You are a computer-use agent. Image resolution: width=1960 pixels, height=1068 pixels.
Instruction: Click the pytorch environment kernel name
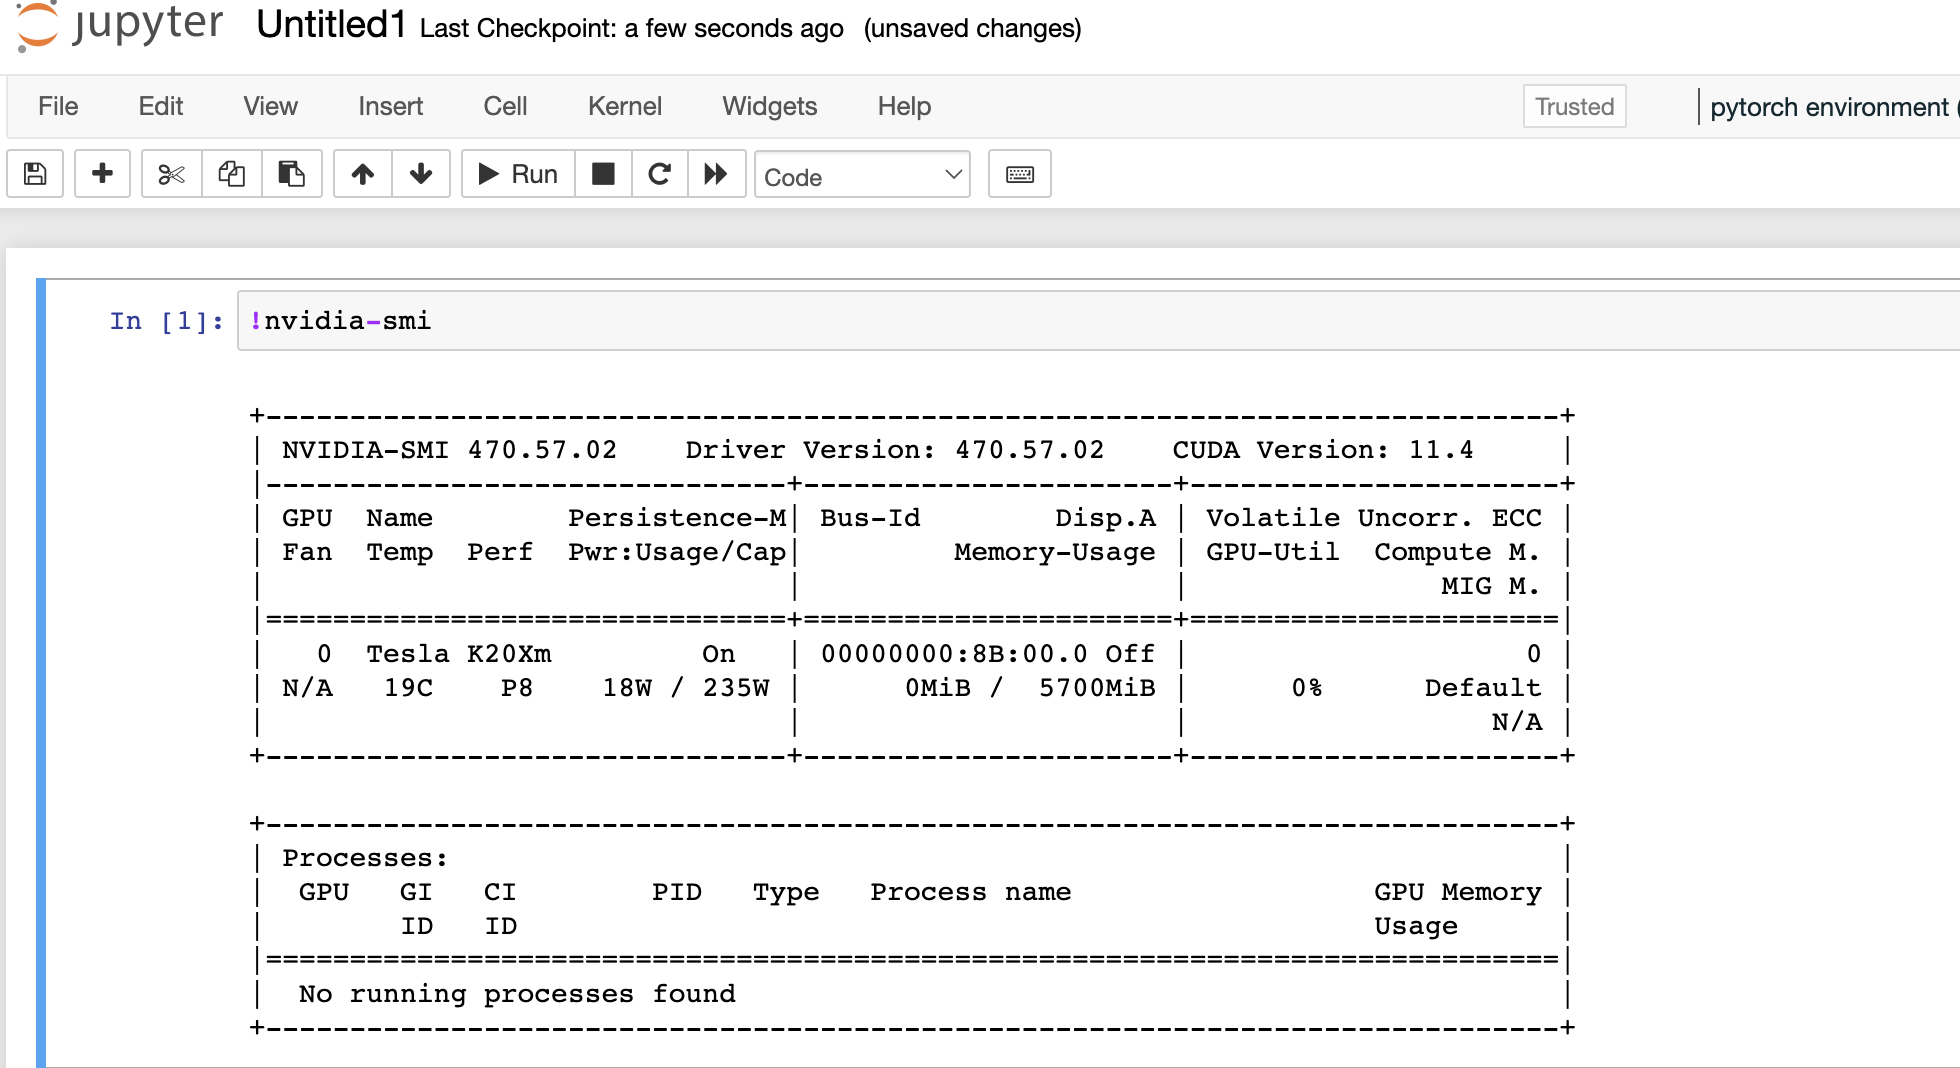click(x=1830, y=107)
